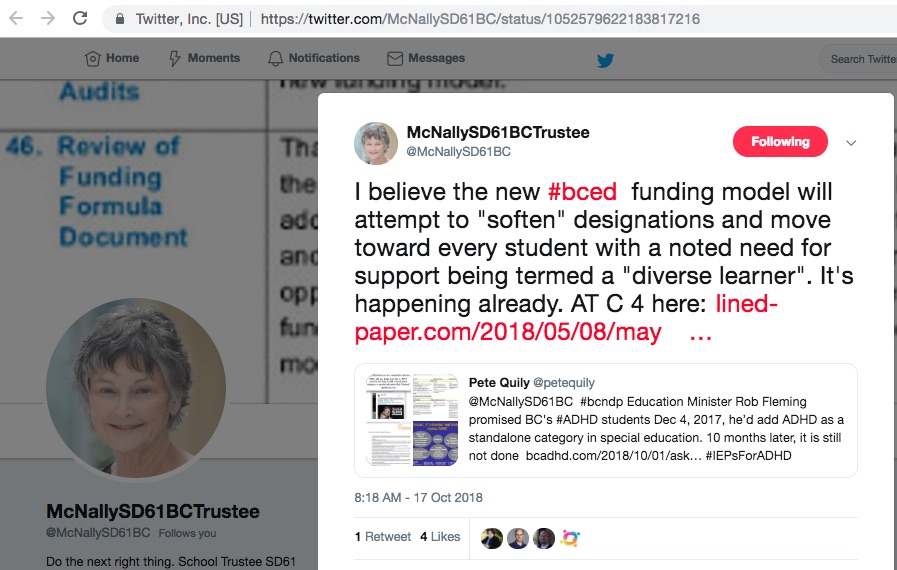Screen dimensions: 897x570
Task: Toggle the red Following button
Action: coord(780,141)
